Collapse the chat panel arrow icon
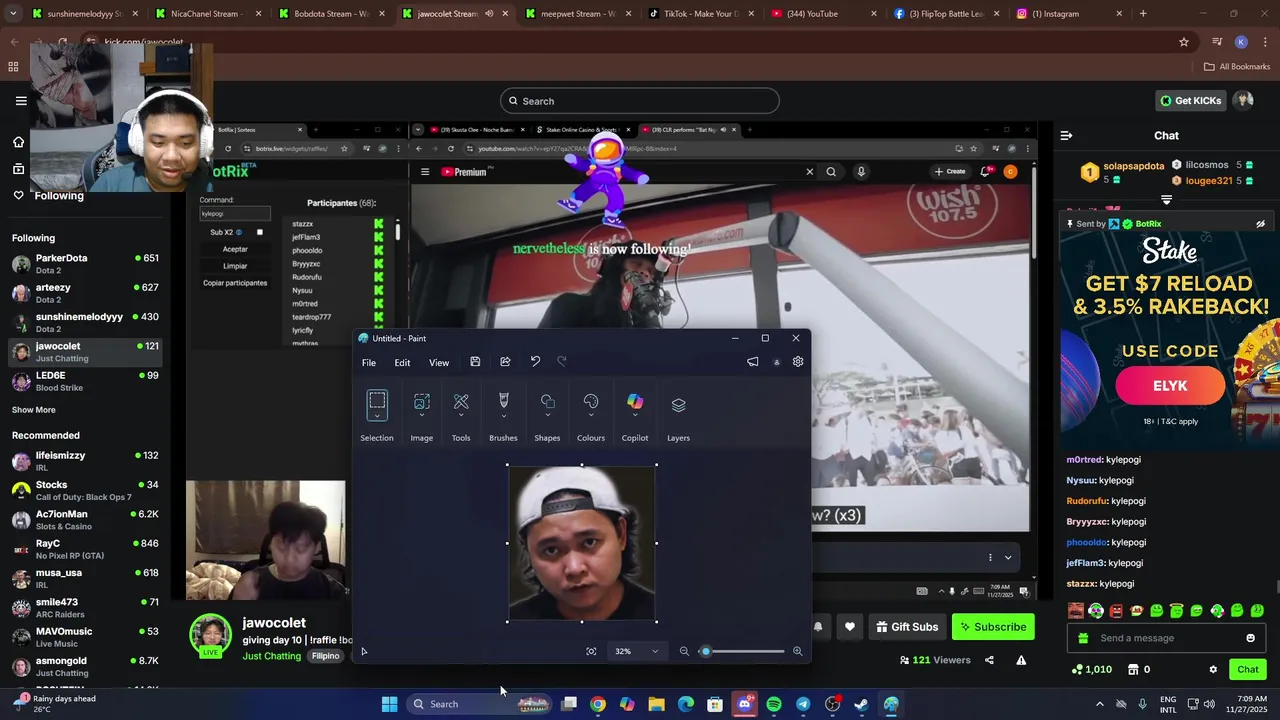 (1066, 135)
